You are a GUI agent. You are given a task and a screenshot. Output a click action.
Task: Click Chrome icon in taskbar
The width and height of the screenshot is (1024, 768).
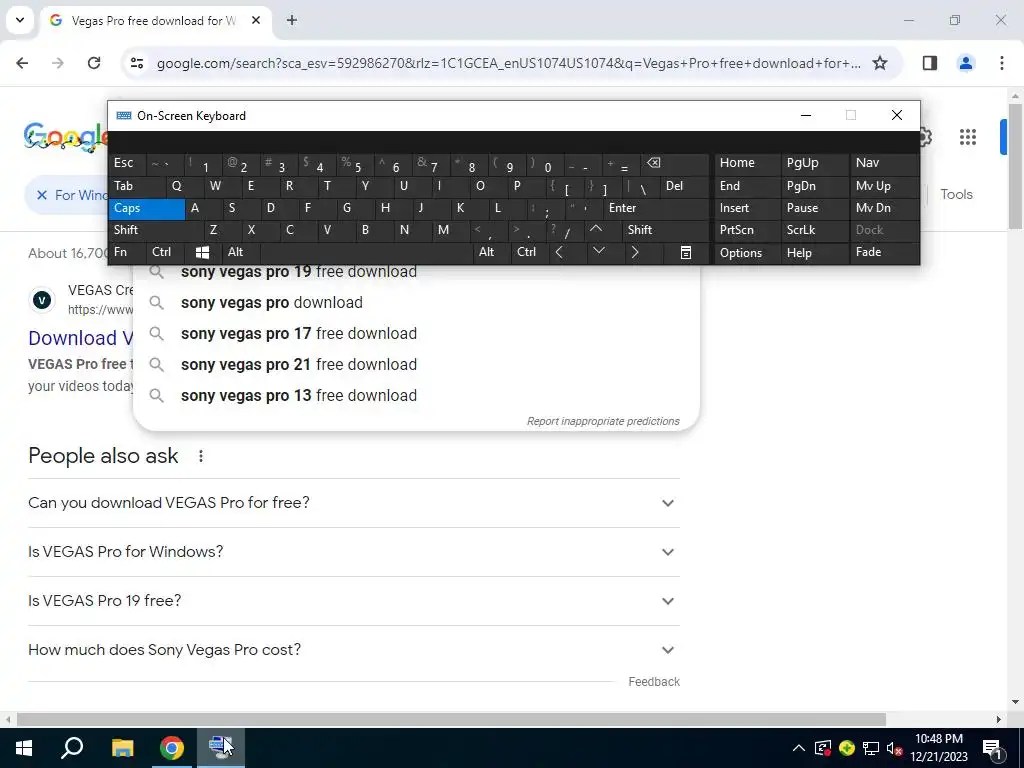(172, 748)
